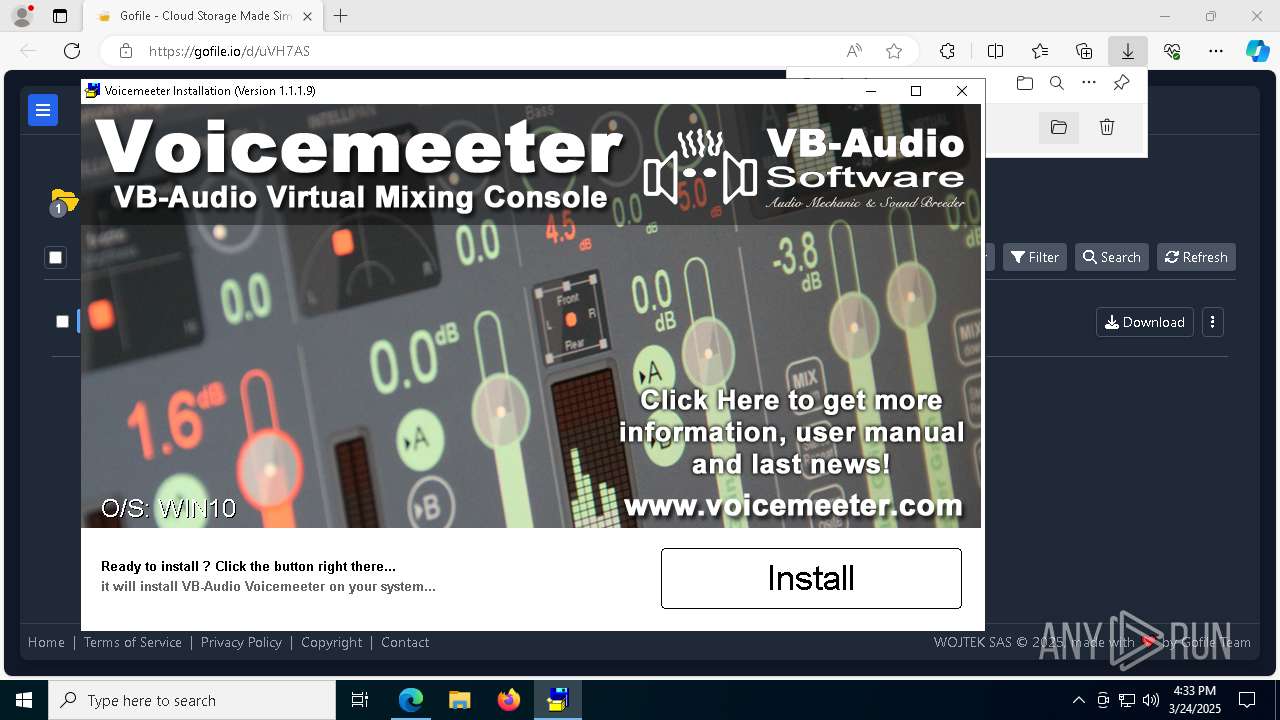
Task: Open Edge Settings and more menu
Action: 1216,51
